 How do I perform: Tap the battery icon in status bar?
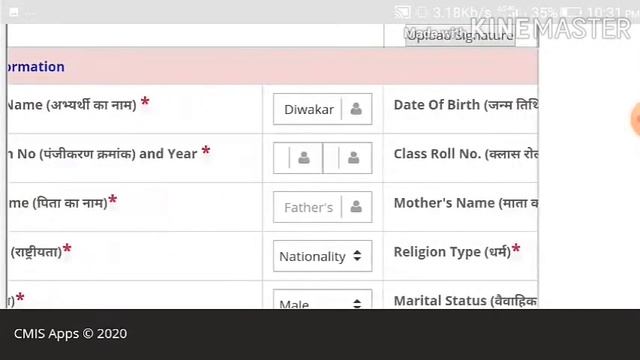pyautogui.click(x=572, y=12)
